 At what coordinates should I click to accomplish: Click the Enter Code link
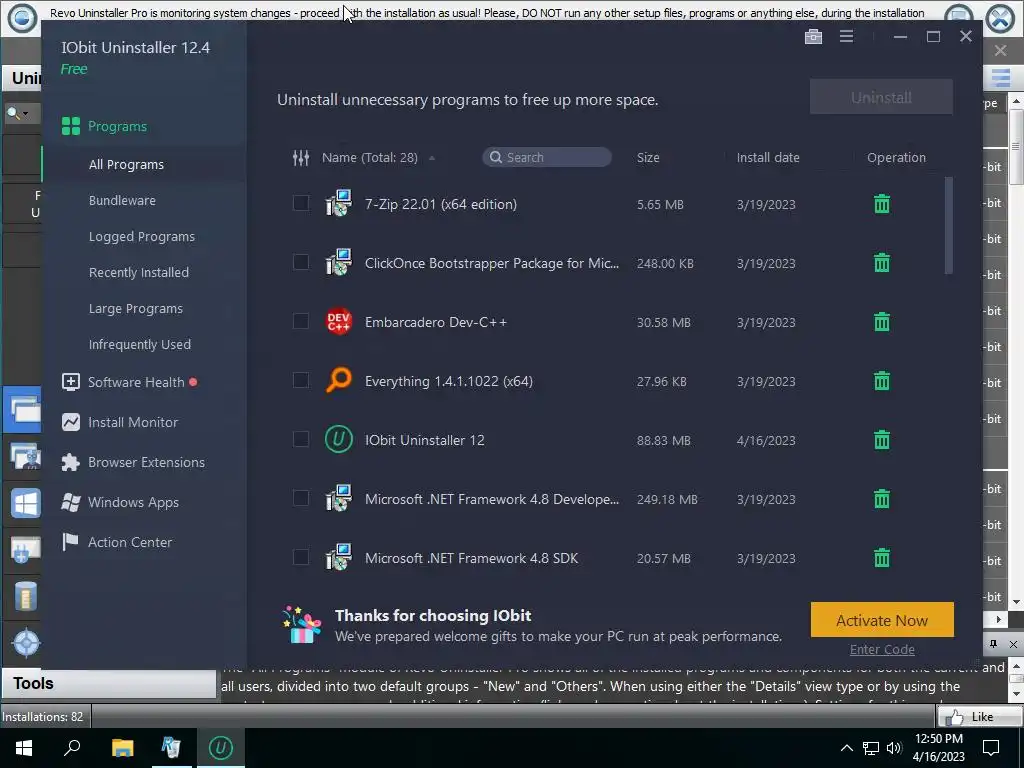[x=882, y=649]
